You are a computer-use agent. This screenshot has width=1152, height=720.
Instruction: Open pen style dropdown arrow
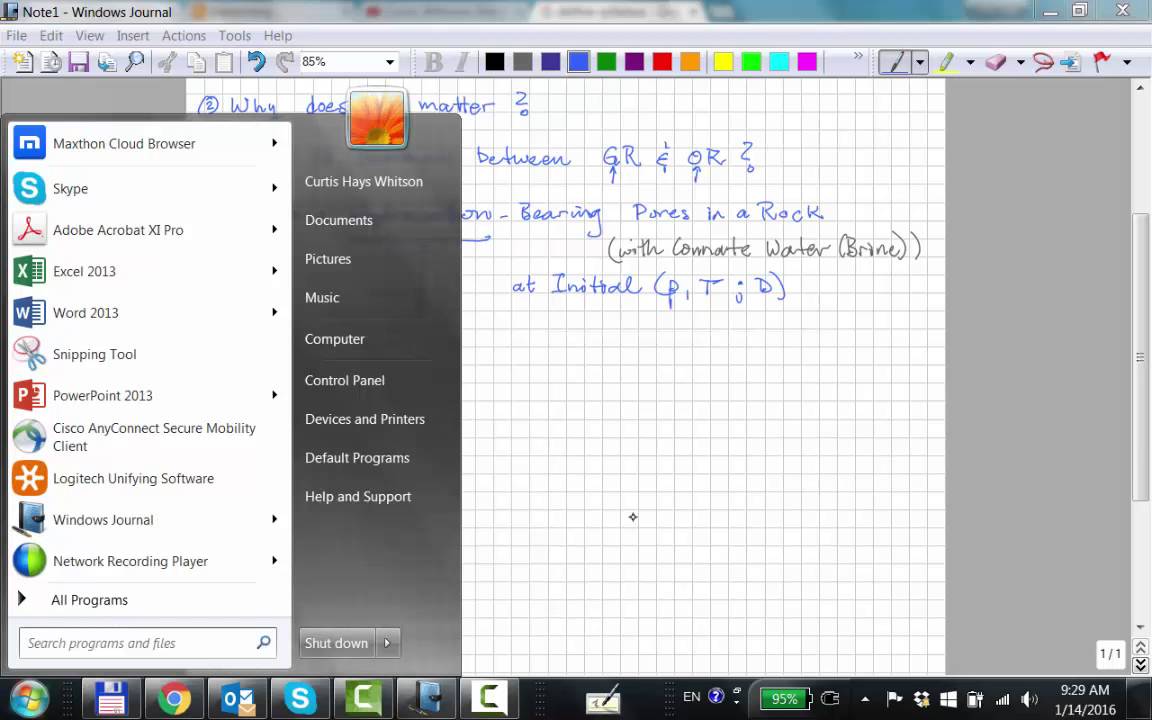click(x=920, y=62)
